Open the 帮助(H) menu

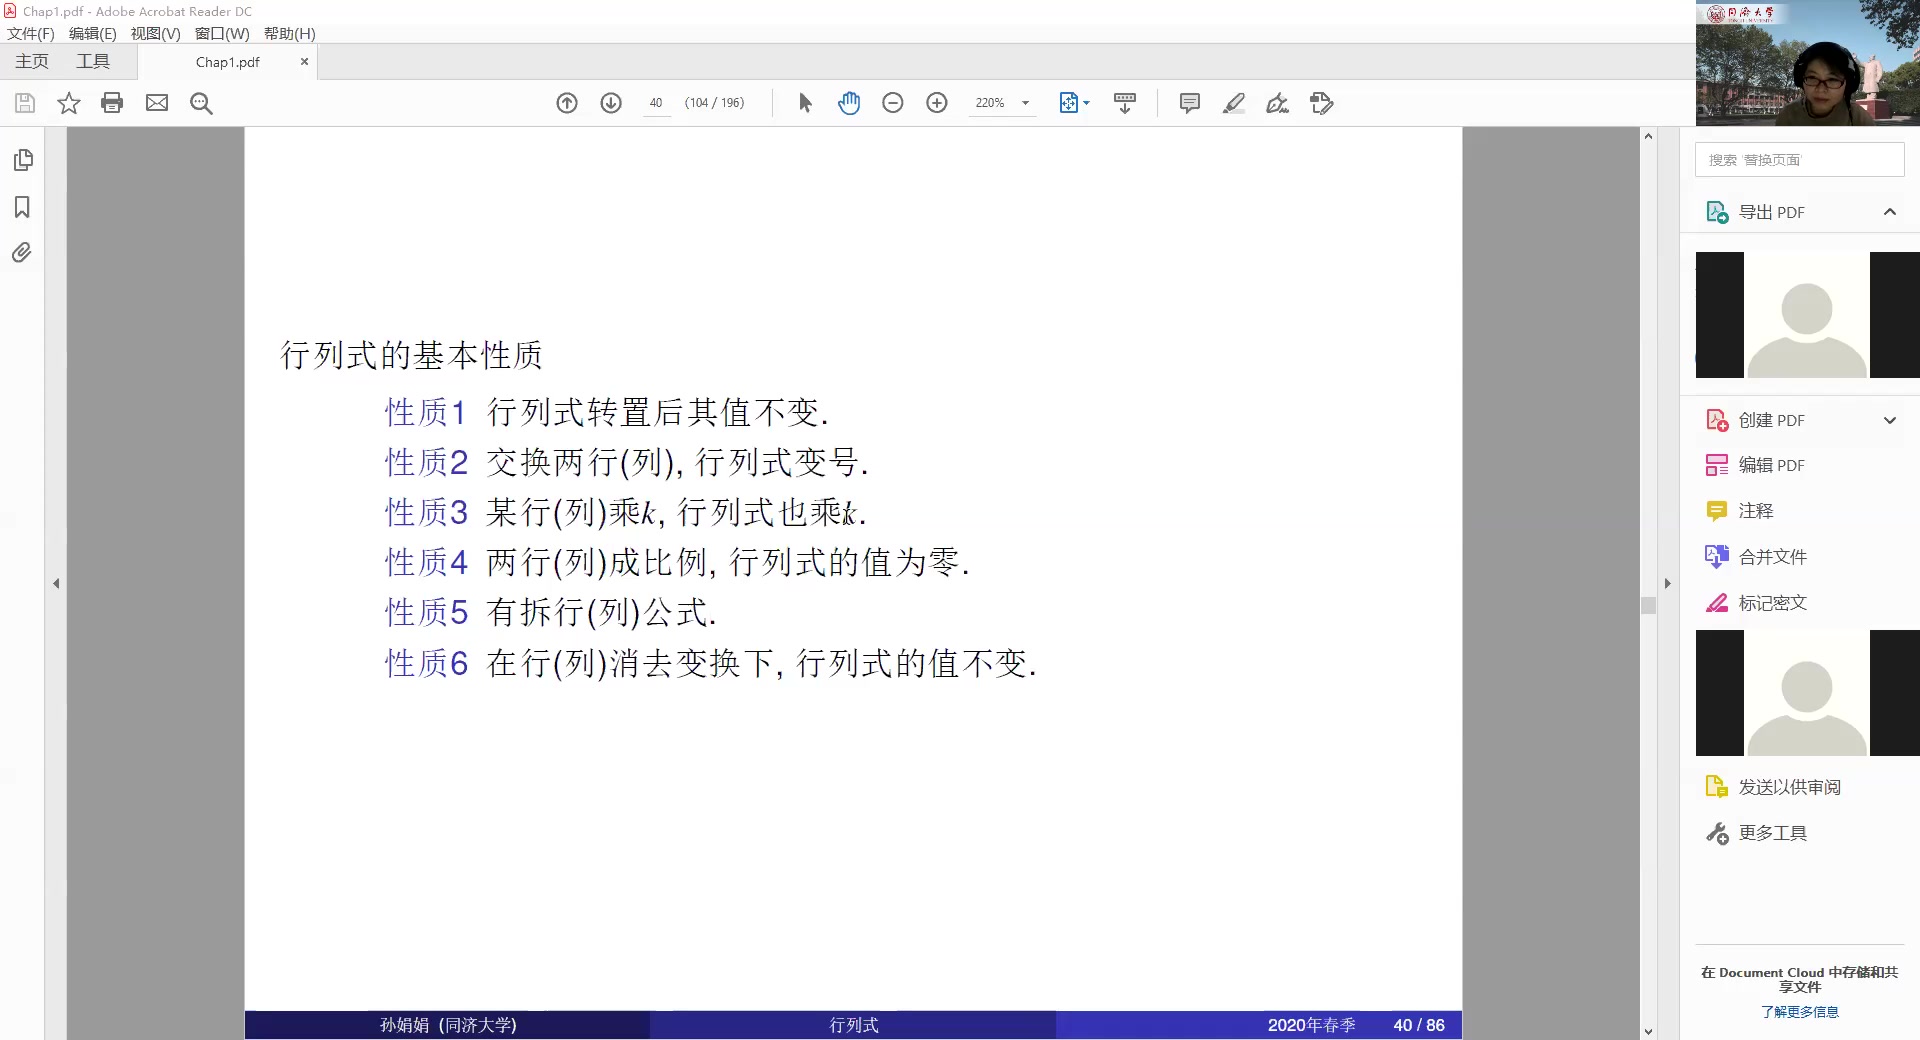tap(290, 33)
